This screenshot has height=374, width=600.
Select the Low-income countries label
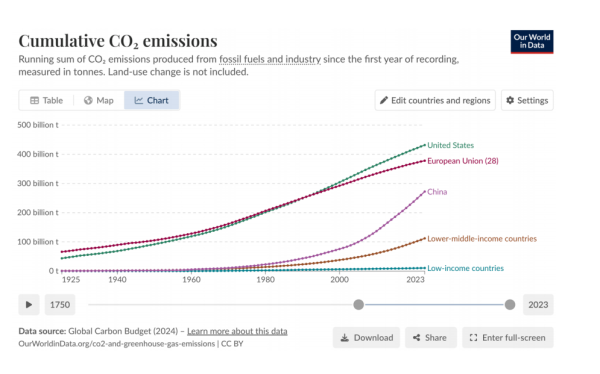(x=465, y=268)
